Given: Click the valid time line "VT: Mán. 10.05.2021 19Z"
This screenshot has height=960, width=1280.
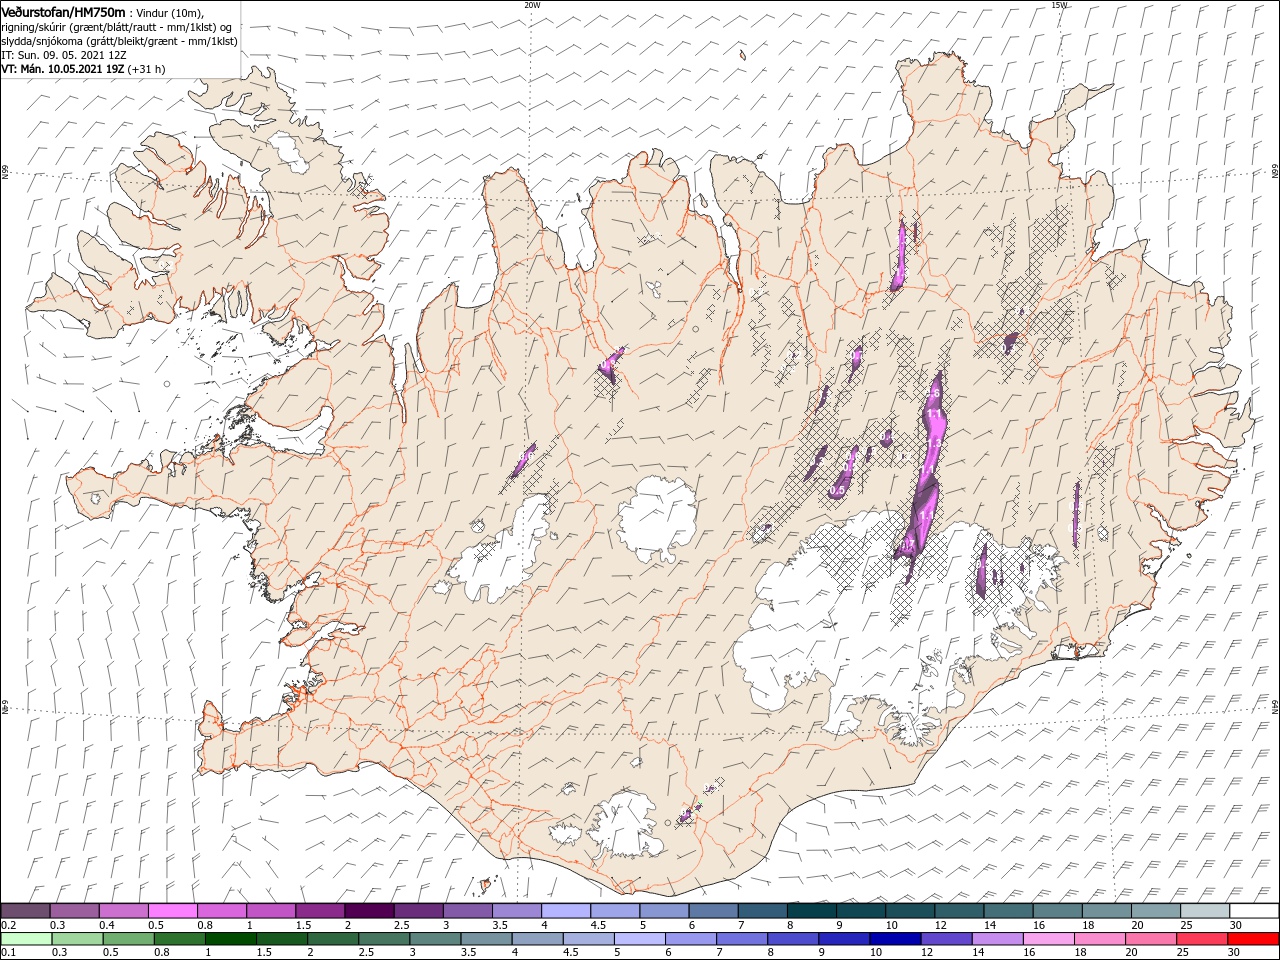Looking at the screenshot, I should pyautogui.click(x=64, y=69).
